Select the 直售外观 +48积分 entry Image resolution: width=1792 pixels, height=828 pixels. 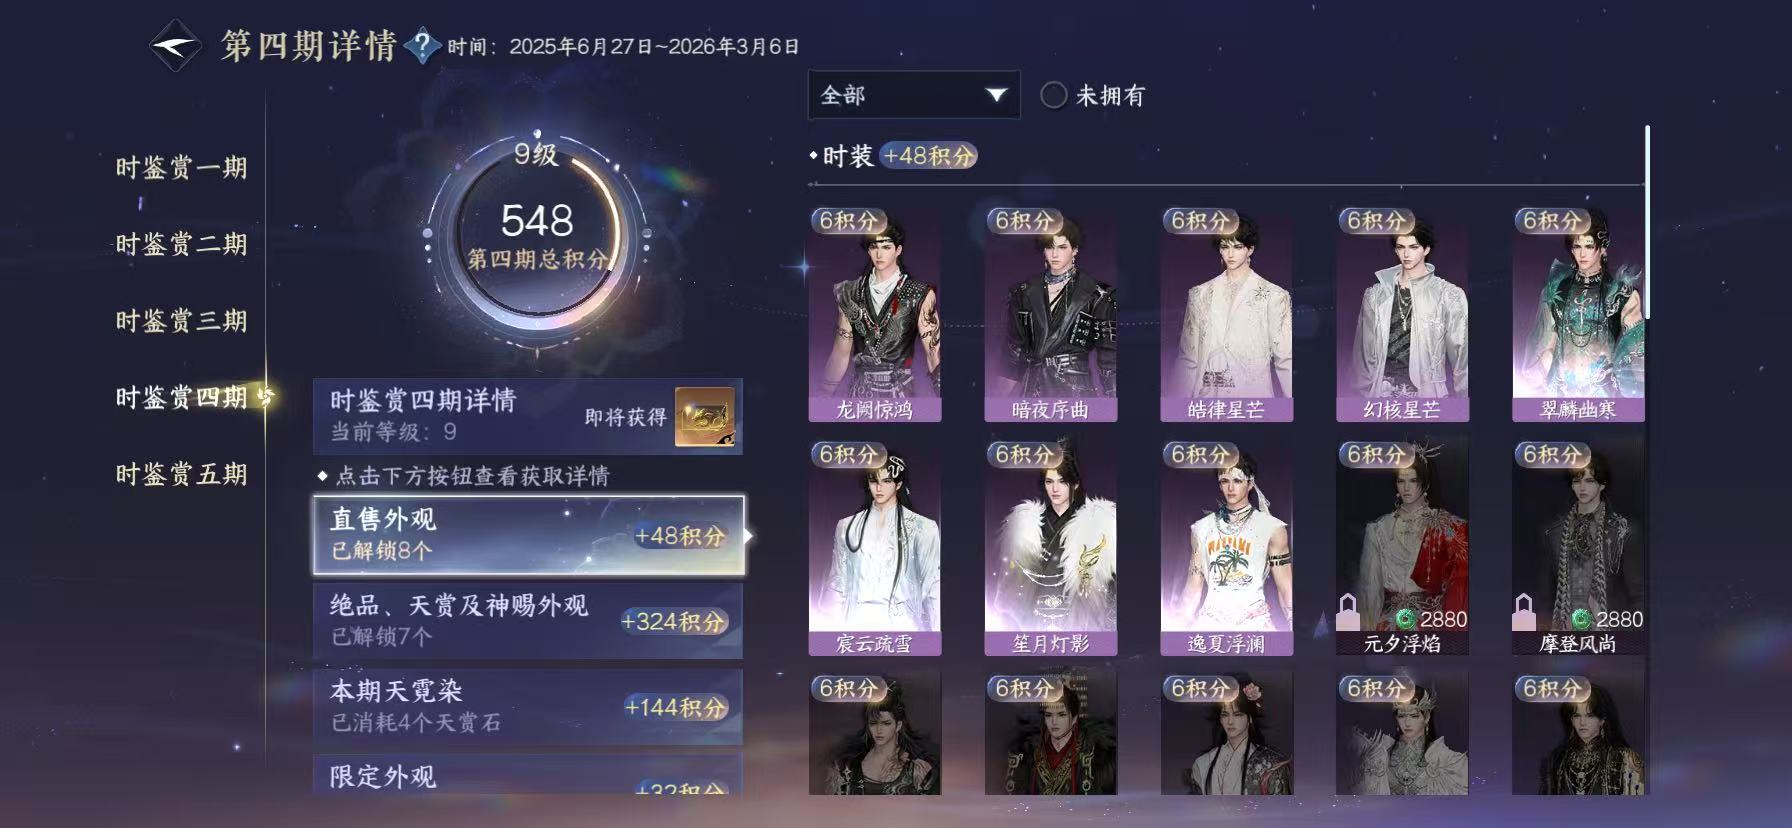tap(529, 535)
